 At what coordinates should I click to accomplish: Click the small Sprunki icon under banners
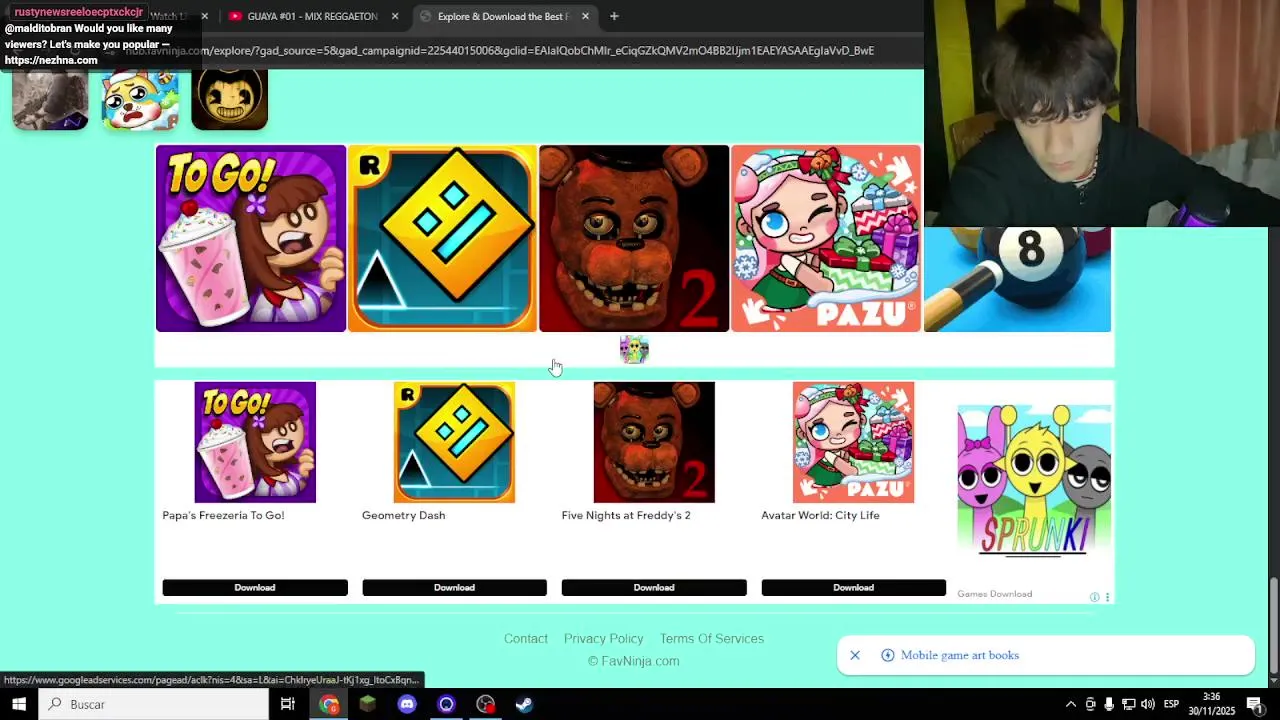[634, 349]
